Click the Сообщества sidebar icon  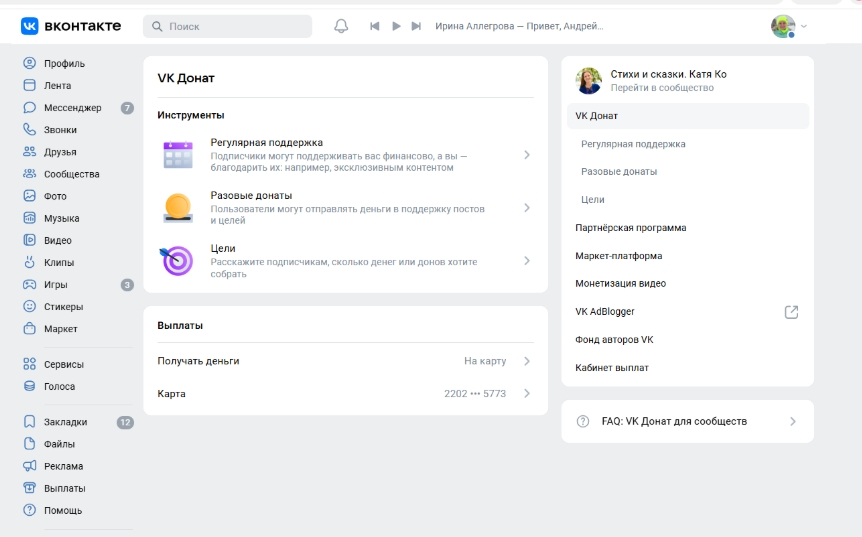point(29,174)
